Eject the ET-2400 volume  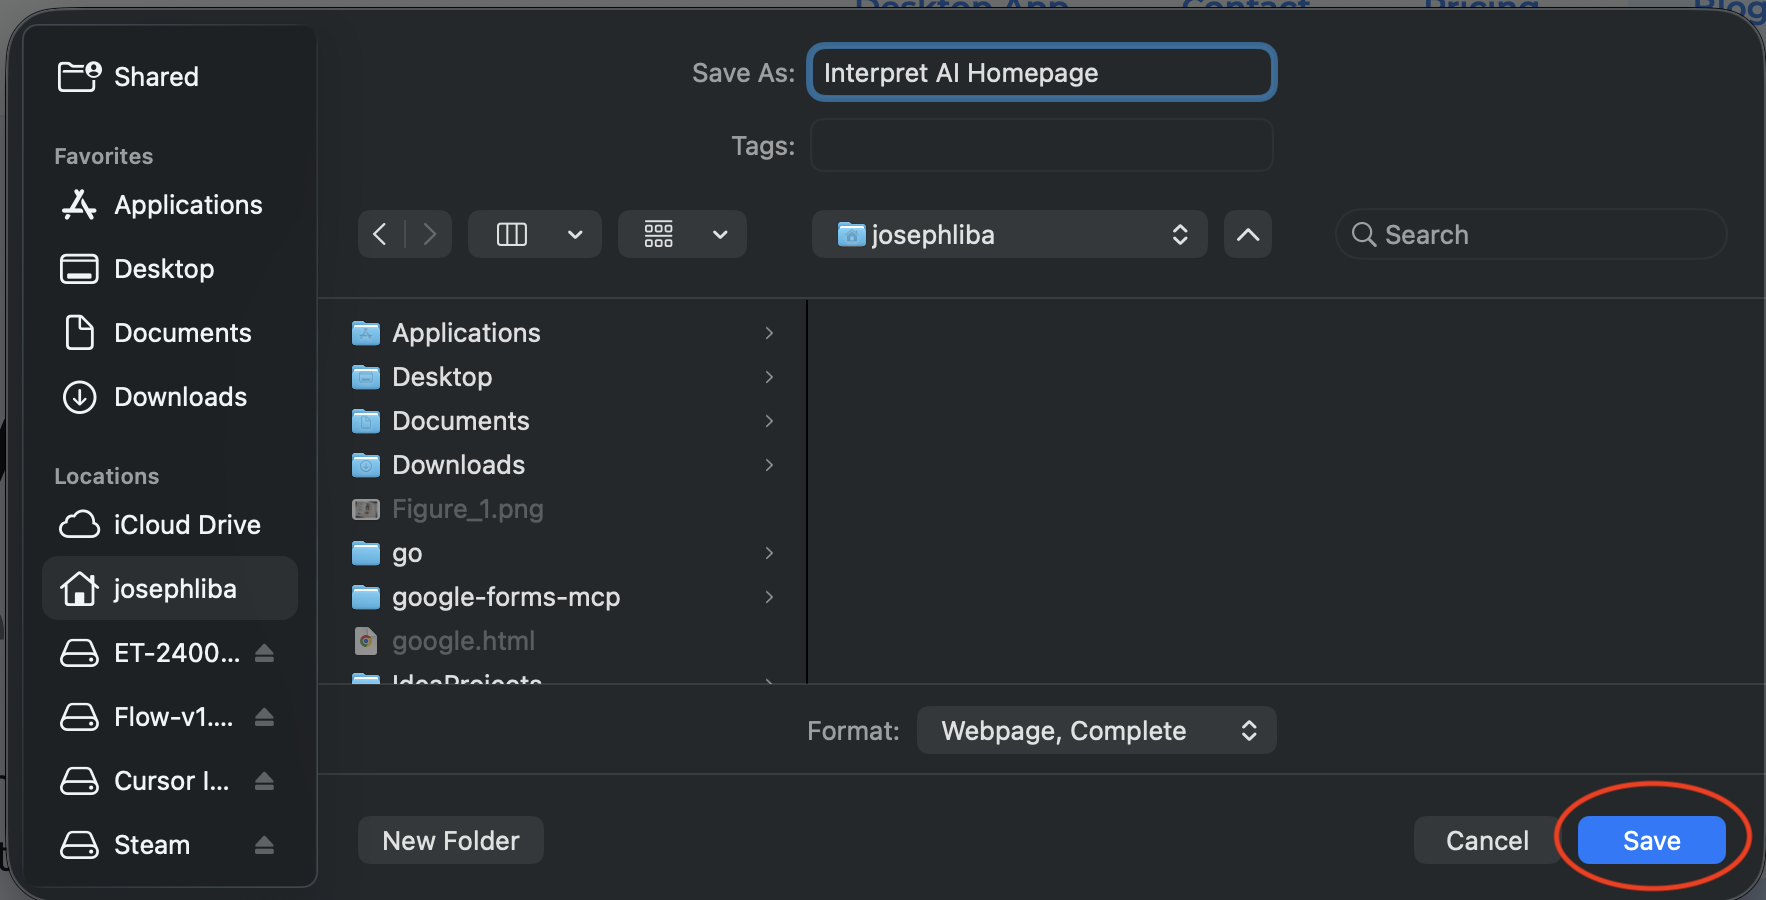[x=264, y=653]
